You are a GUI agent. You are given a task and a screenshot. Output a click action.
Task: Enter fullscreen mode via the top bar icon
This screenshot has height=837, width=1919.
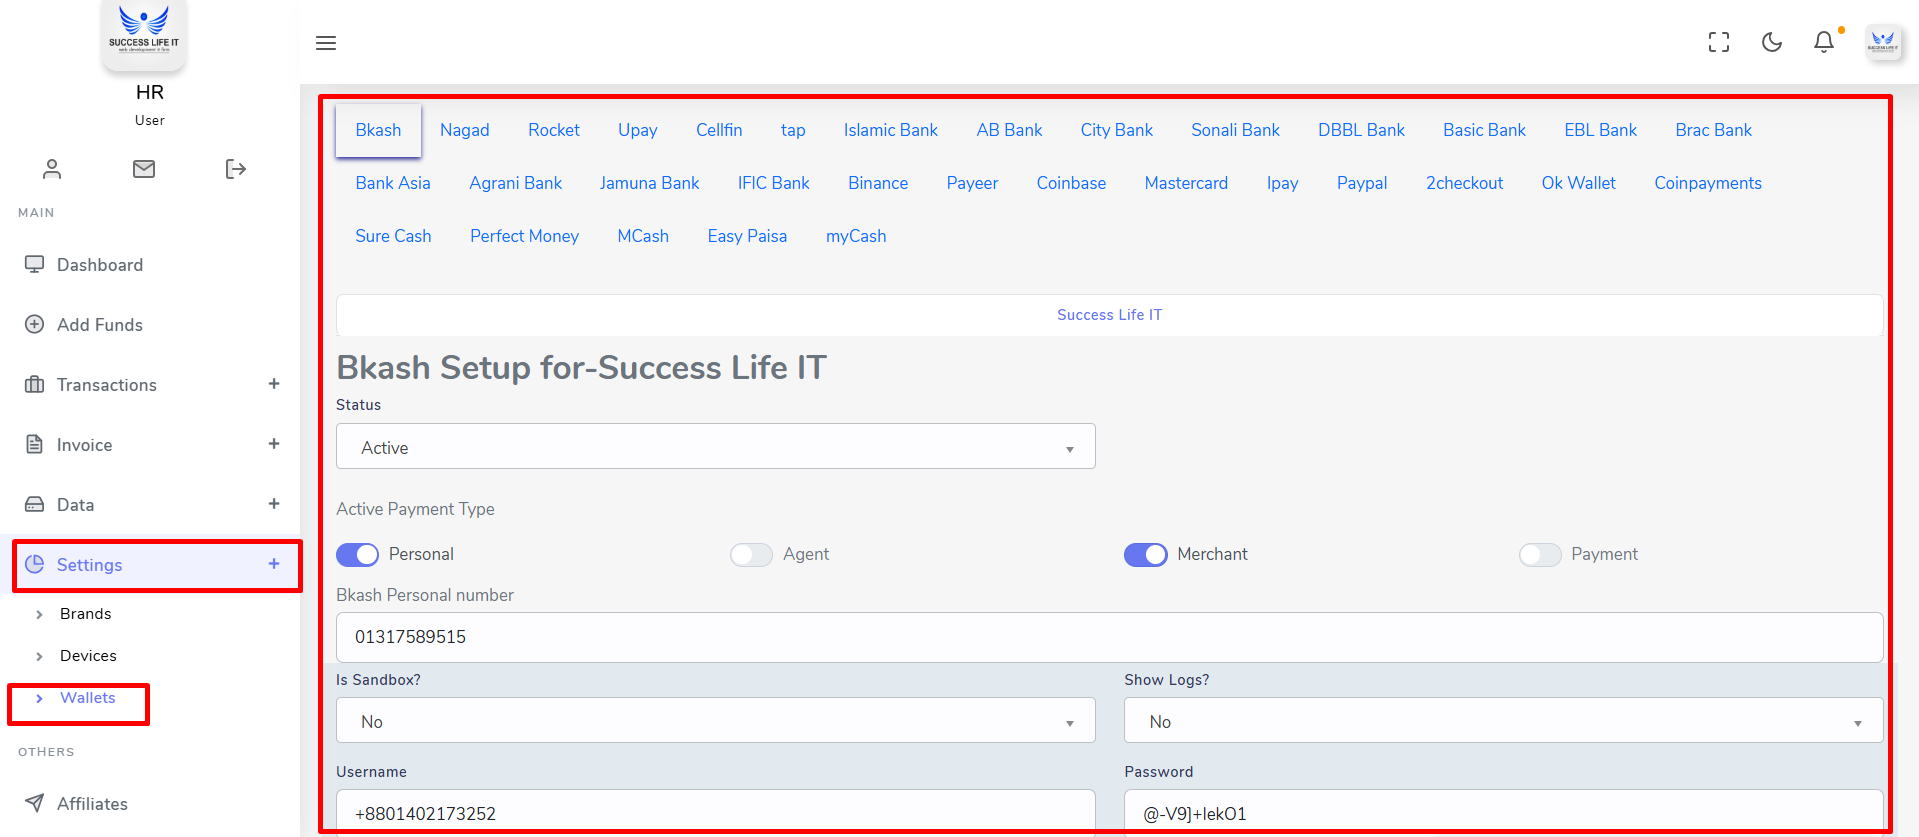coord(1719,42)
